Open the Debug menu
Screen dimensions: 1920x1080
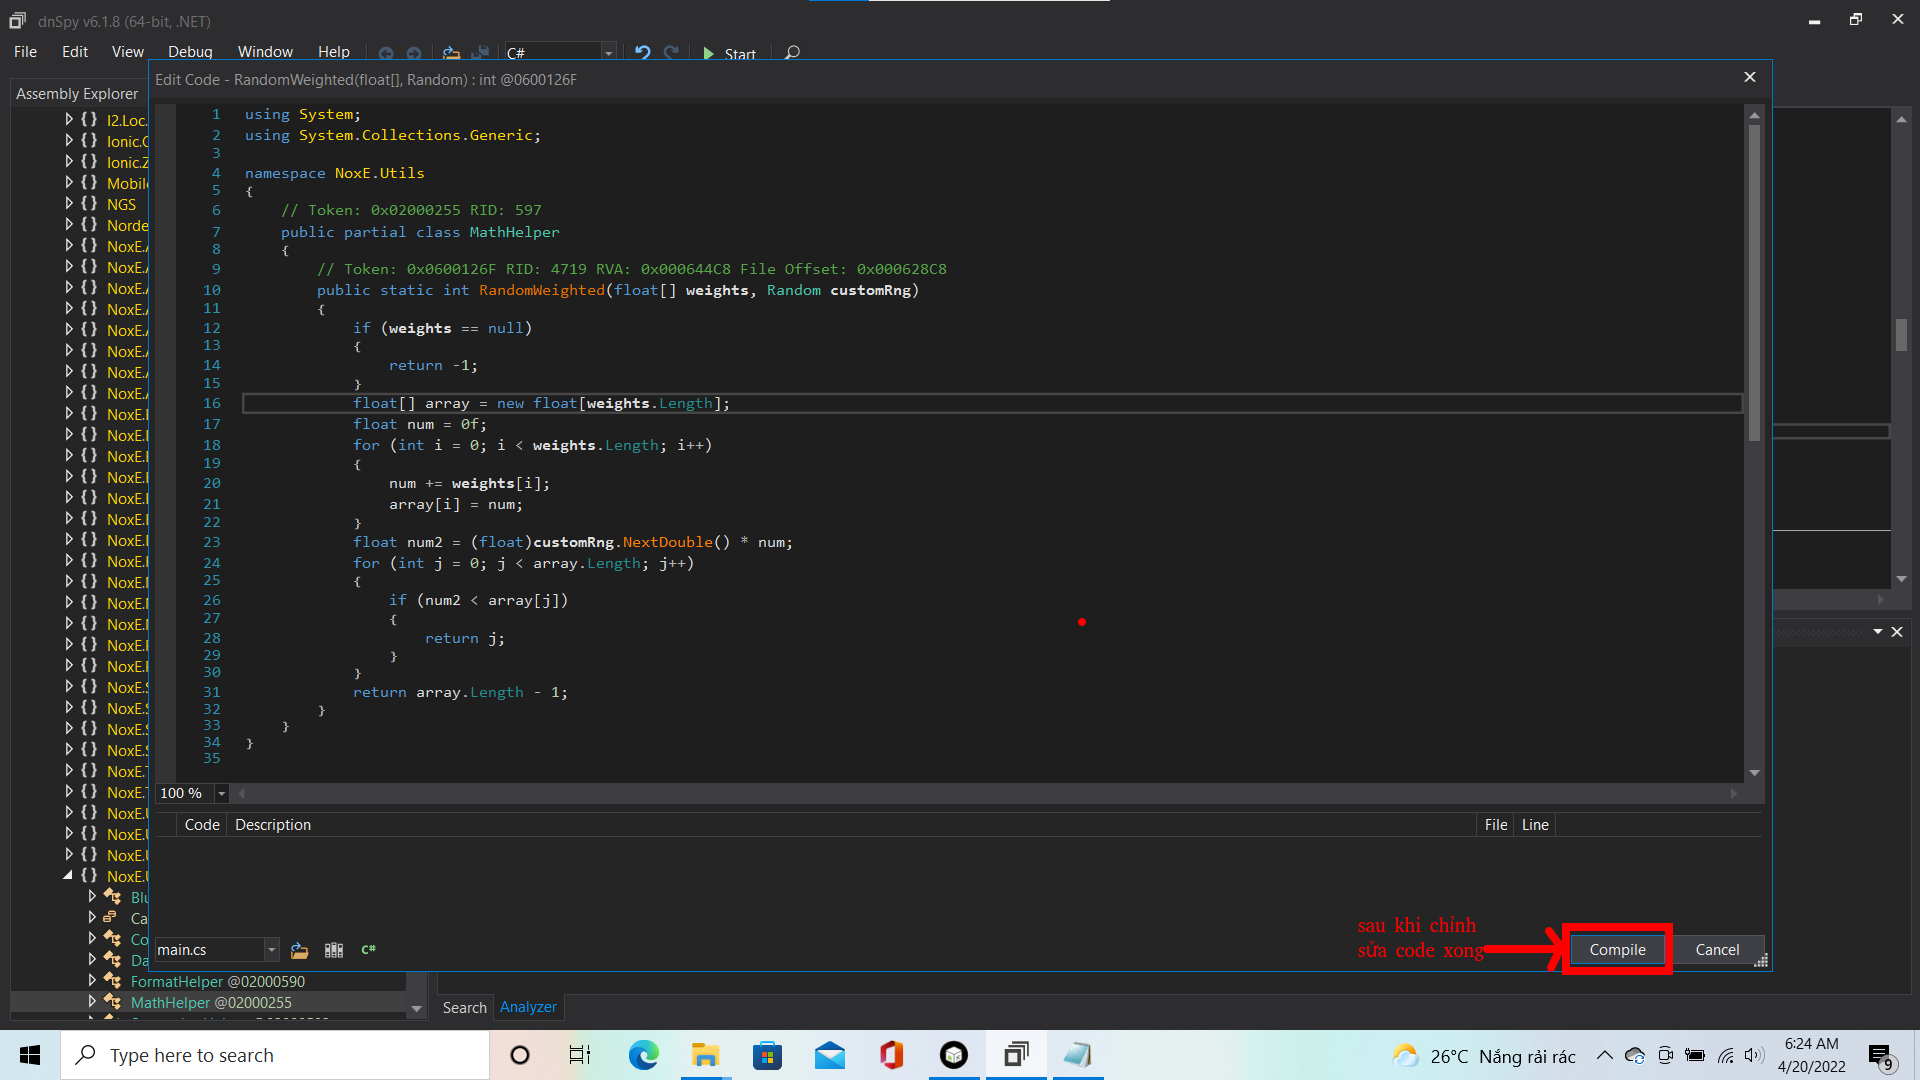click(190, 52)
